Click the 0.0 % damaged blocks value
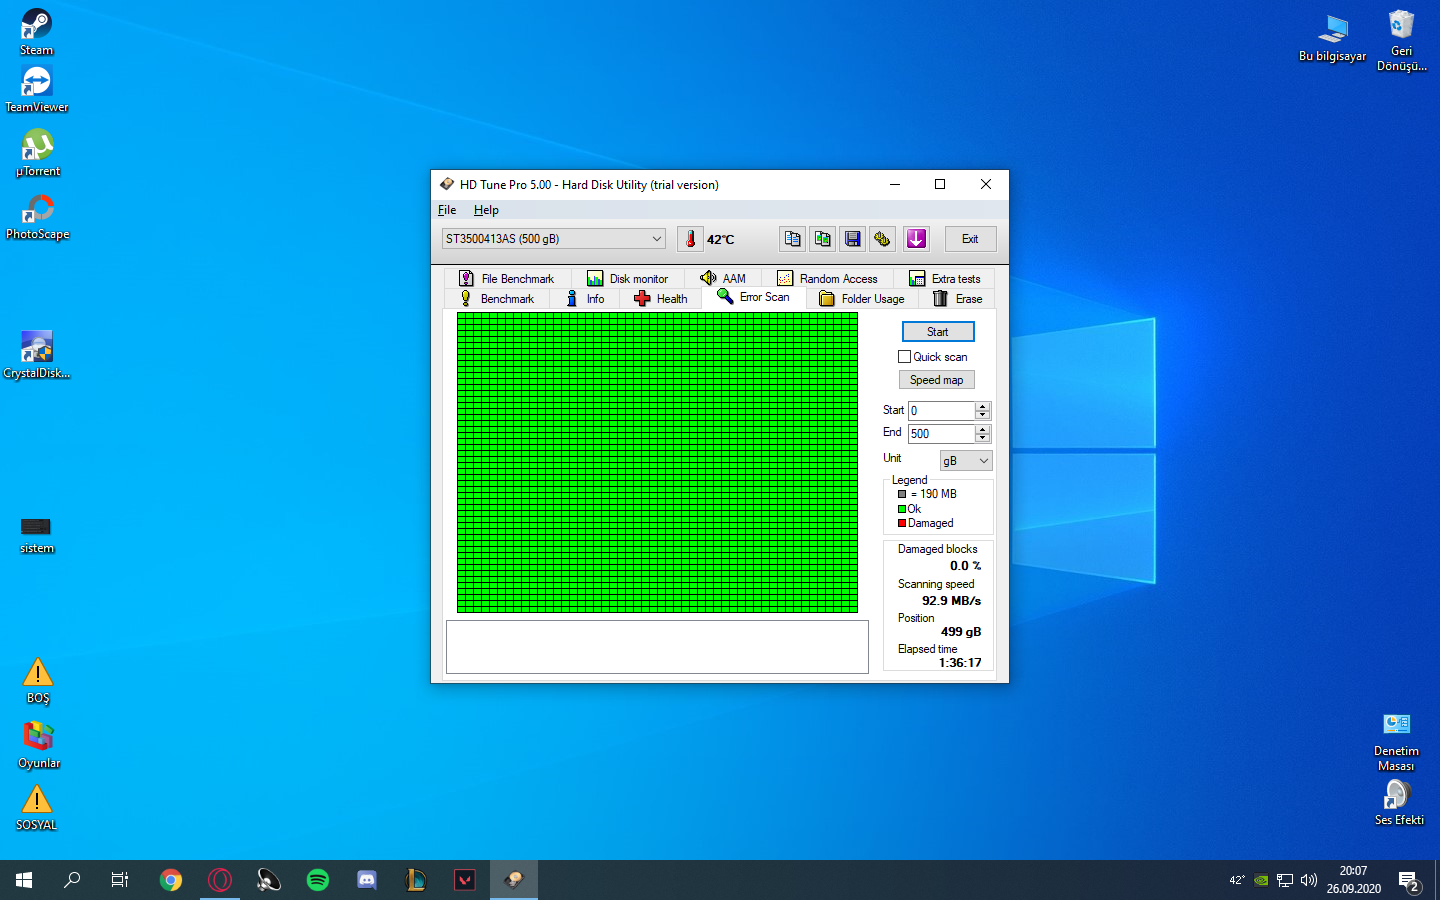This screenshot has width=1440, height=900. click(965, 566)
